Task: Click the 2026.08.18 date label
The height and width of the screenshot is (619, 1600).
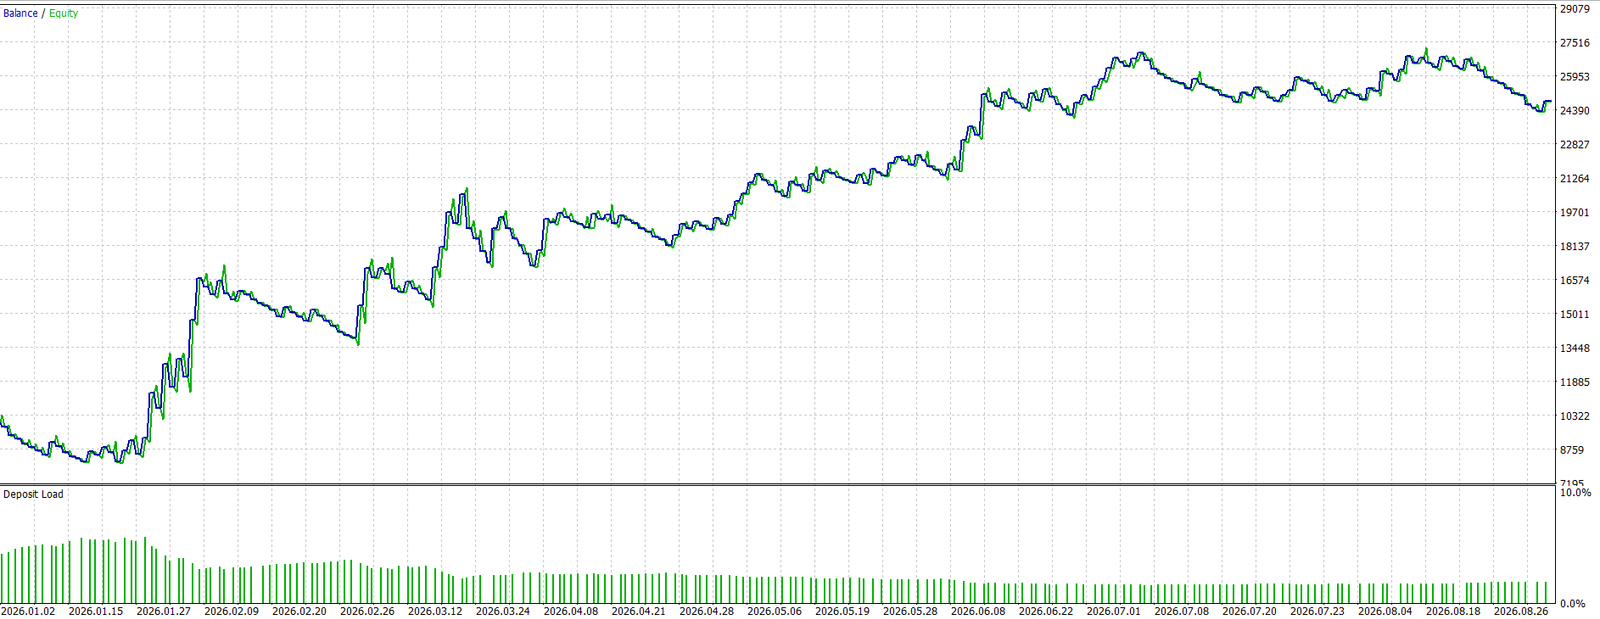Action: (1453, 611)
